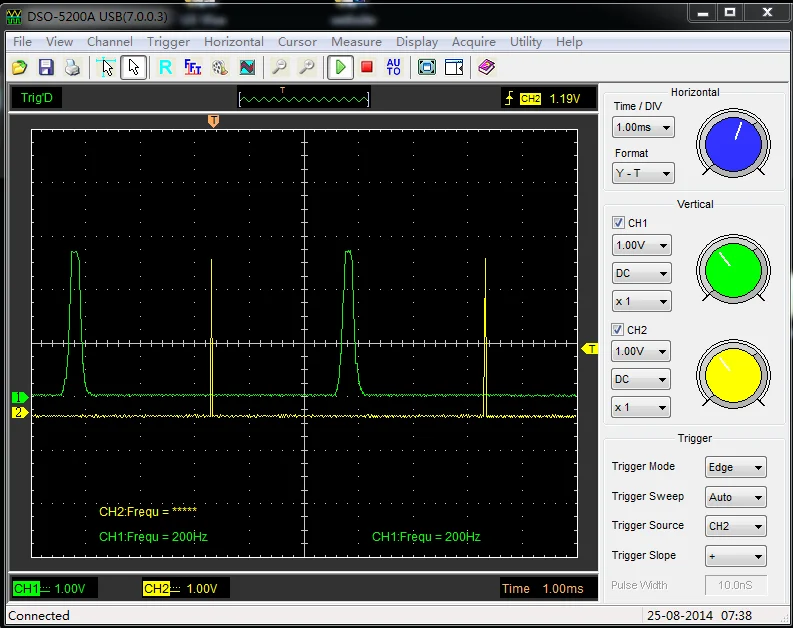Click the CH2 1.00V status label
Image resolution: width=793 pixels, height=628 pixels.
click(x=180, y=588)
